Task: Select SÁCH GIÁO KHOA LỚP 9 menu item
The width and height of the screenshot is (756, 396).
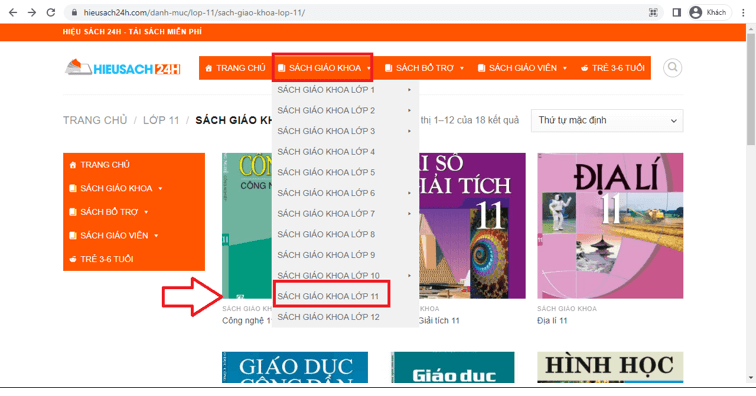Action: click(x=345, y=255)
